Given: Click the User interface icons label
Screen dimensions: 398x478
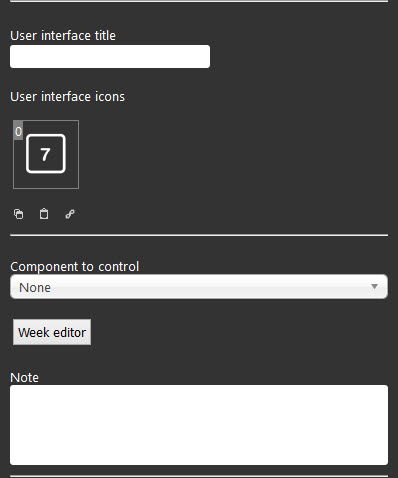Looking at the screenshot, I should 67,97.
